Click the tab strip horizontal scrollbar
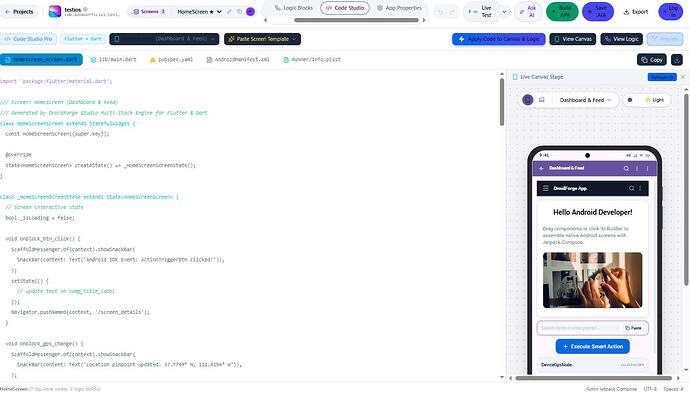The height and width of the screenshot is (394, 690). click(356, 20)
